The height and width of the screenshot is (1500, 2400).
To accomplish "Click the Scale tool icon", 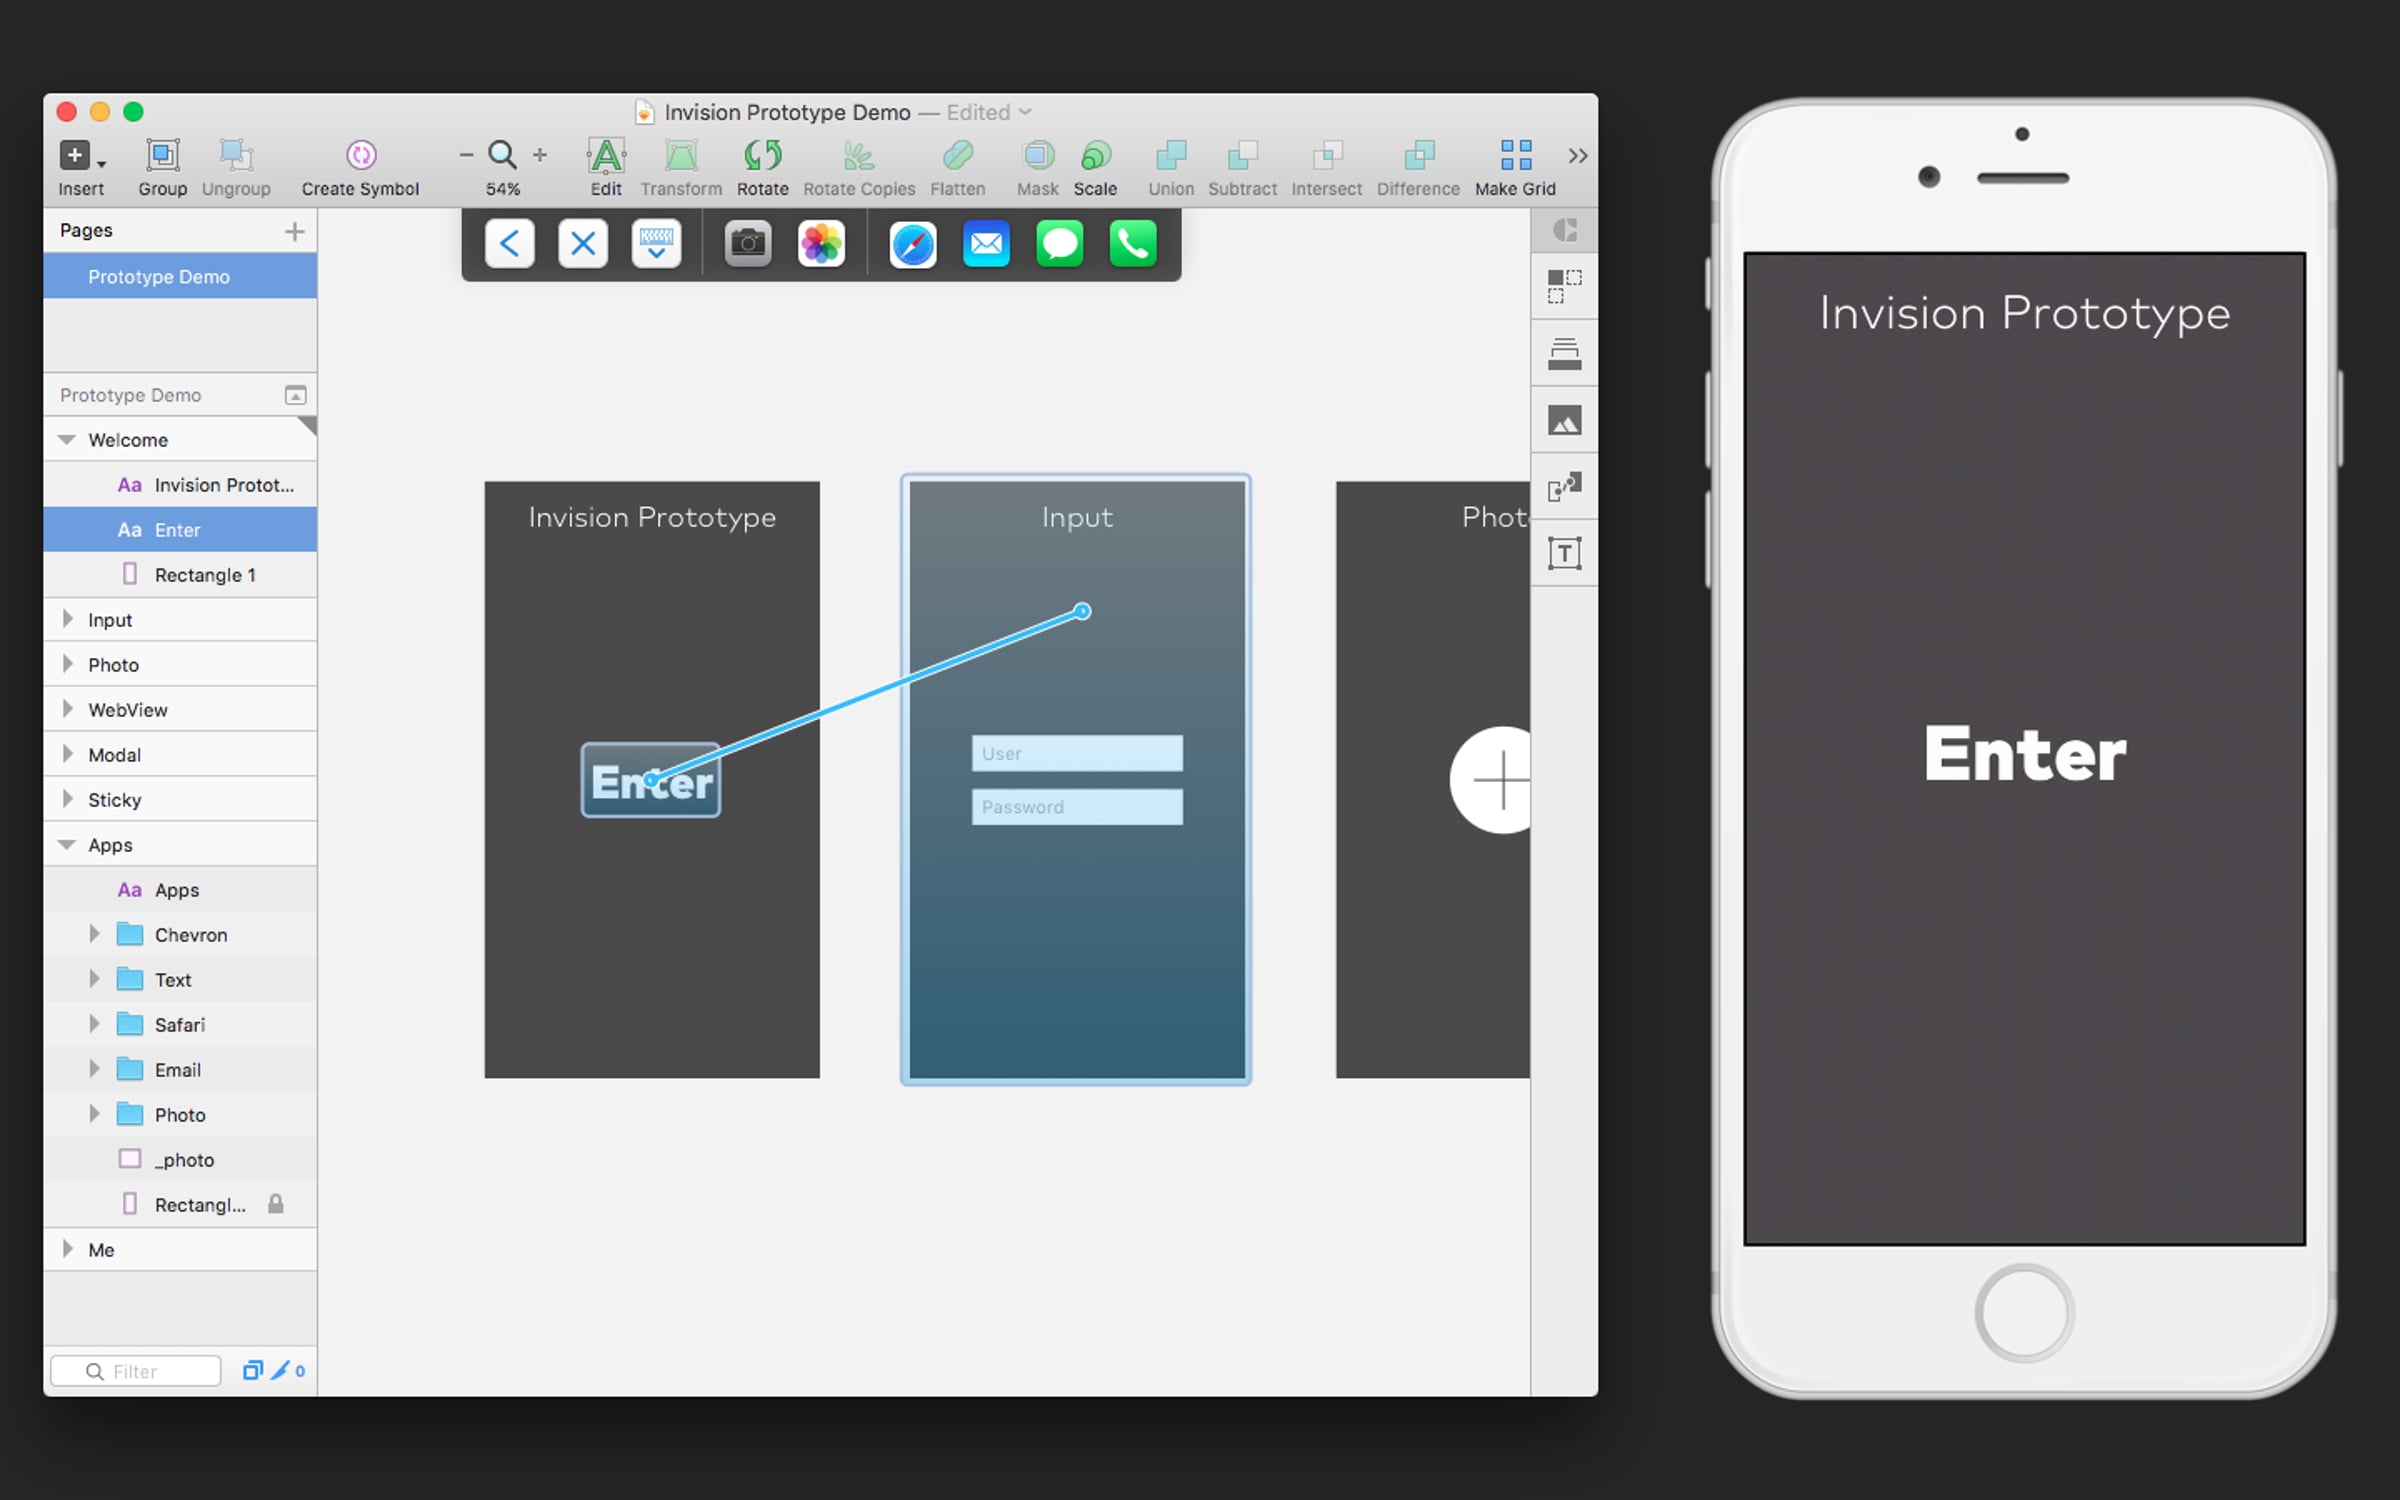I will tap(1095, 156).
